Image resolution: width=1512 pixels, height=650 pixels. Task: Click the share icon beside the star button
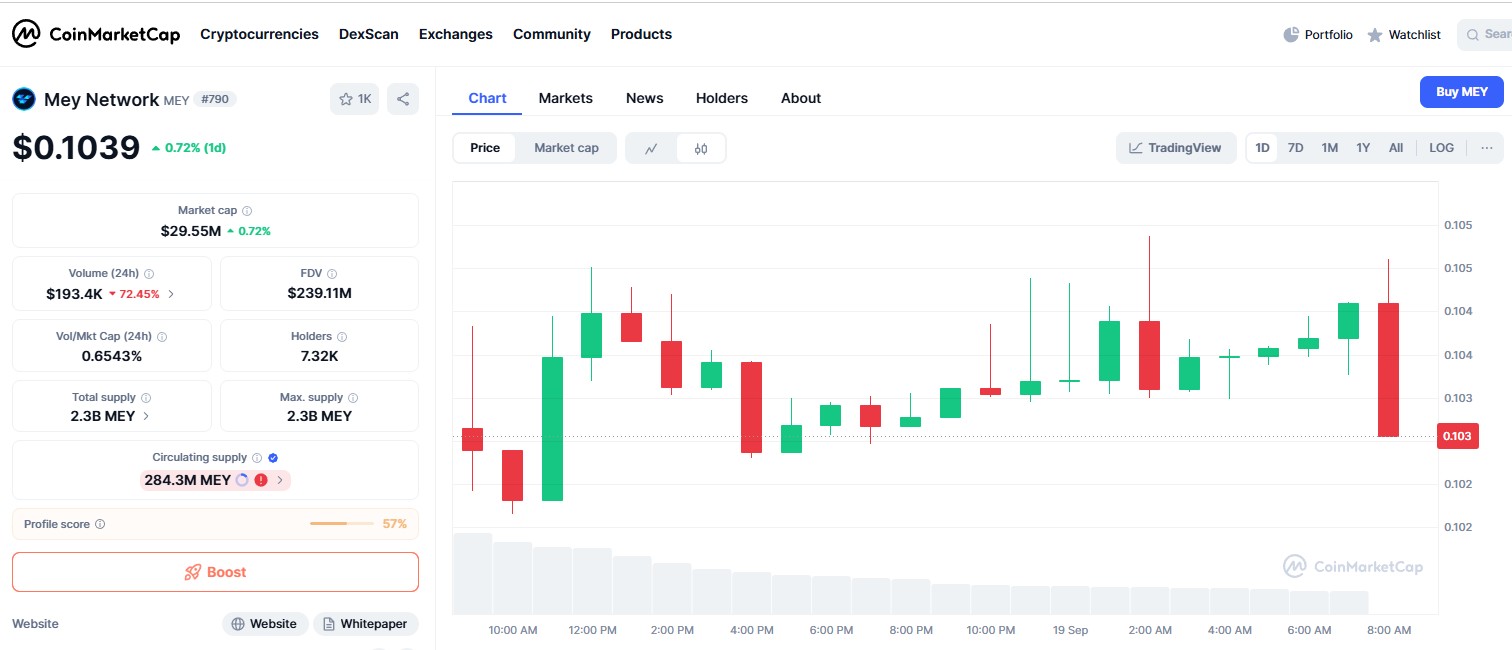403,99
